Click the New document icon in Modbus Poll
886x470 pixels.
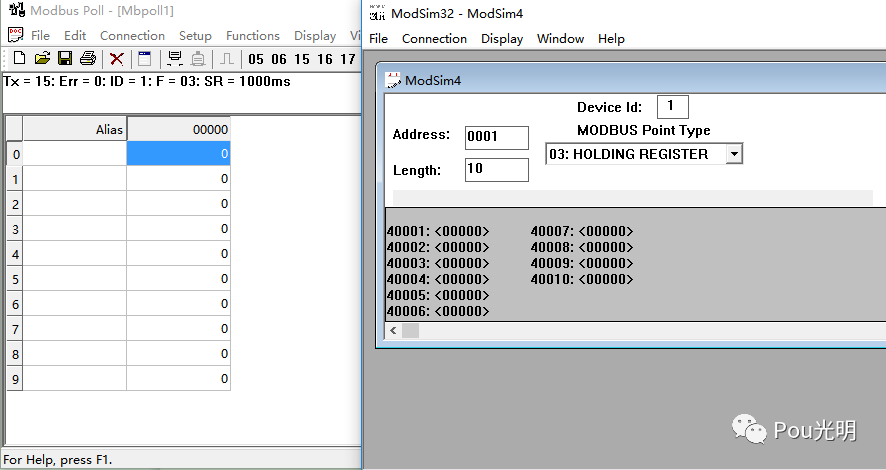[x=19, y=58]
